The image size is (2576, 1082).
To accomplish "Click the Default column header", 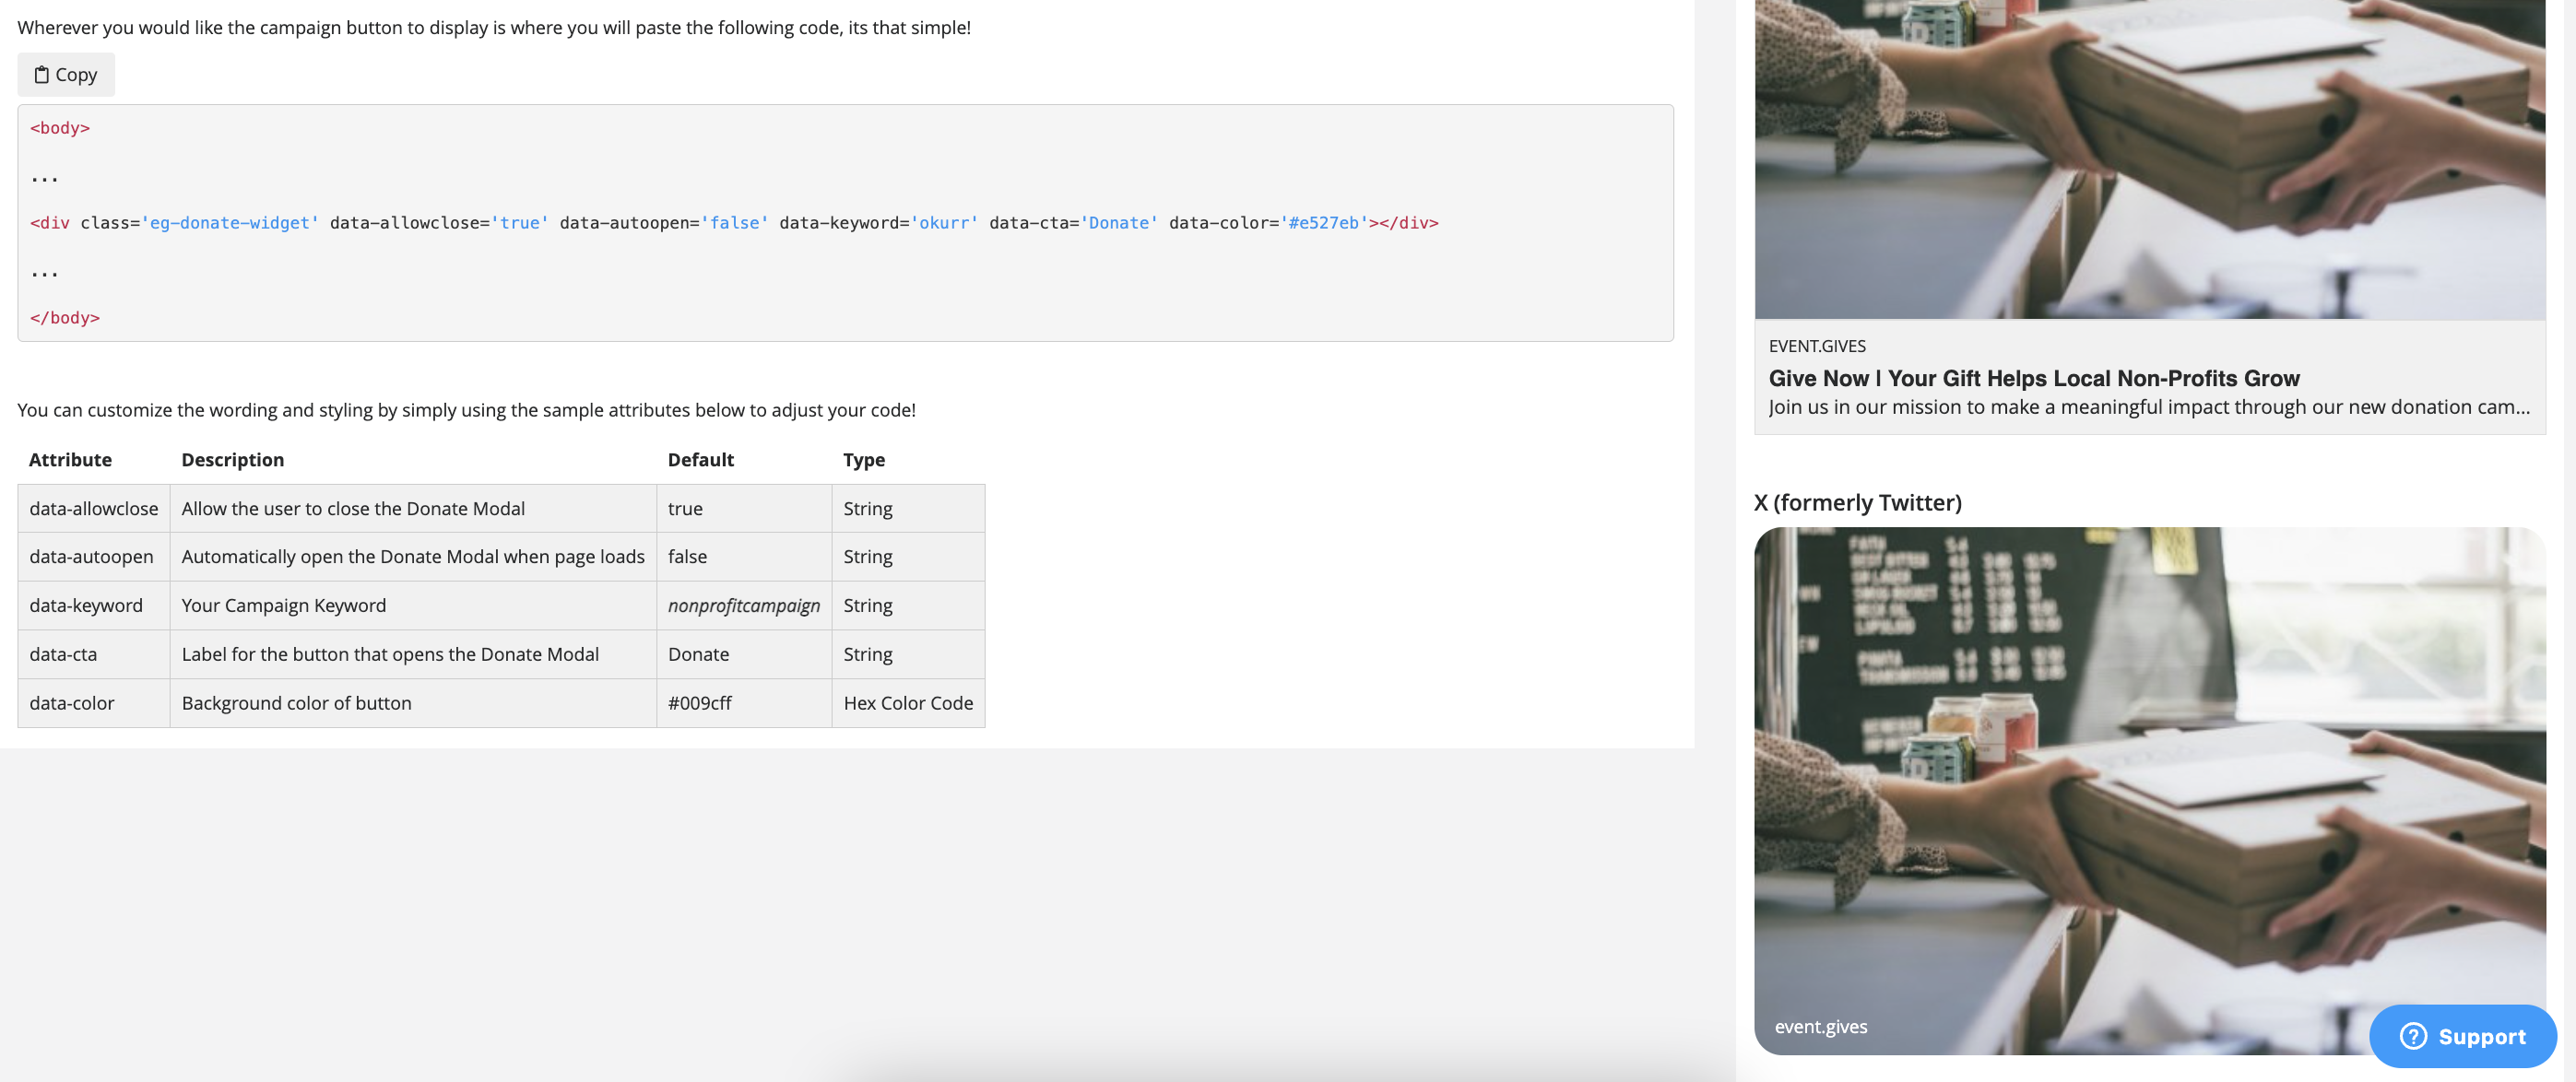I will click(701, 460).
